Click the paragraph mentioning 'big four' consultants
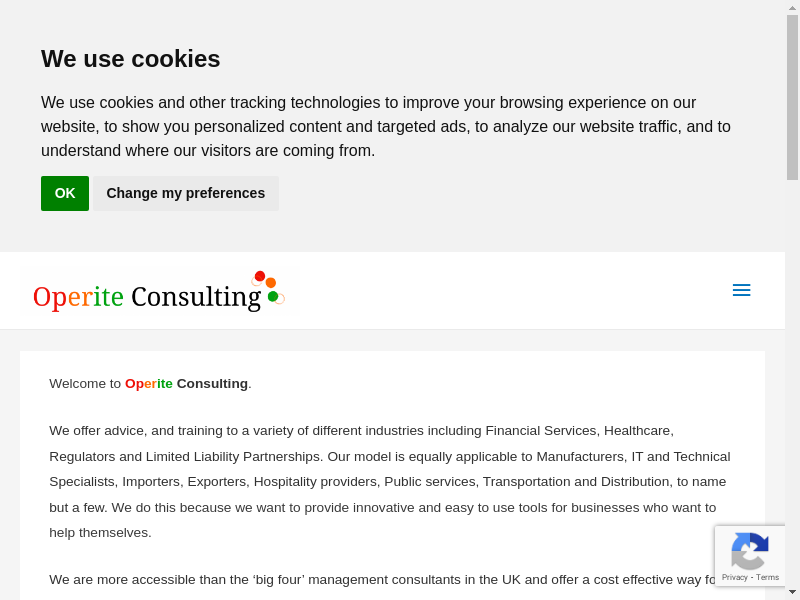Viewport: 800px width, 600px height. coord(380,579)
